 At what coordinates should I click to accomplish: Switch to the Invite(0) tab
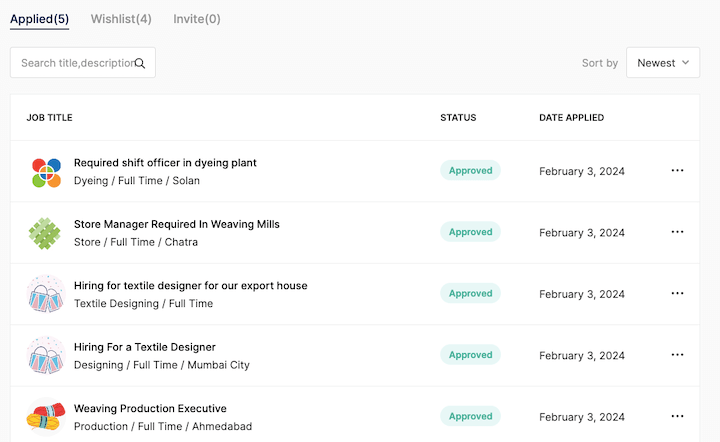[197, 19]
